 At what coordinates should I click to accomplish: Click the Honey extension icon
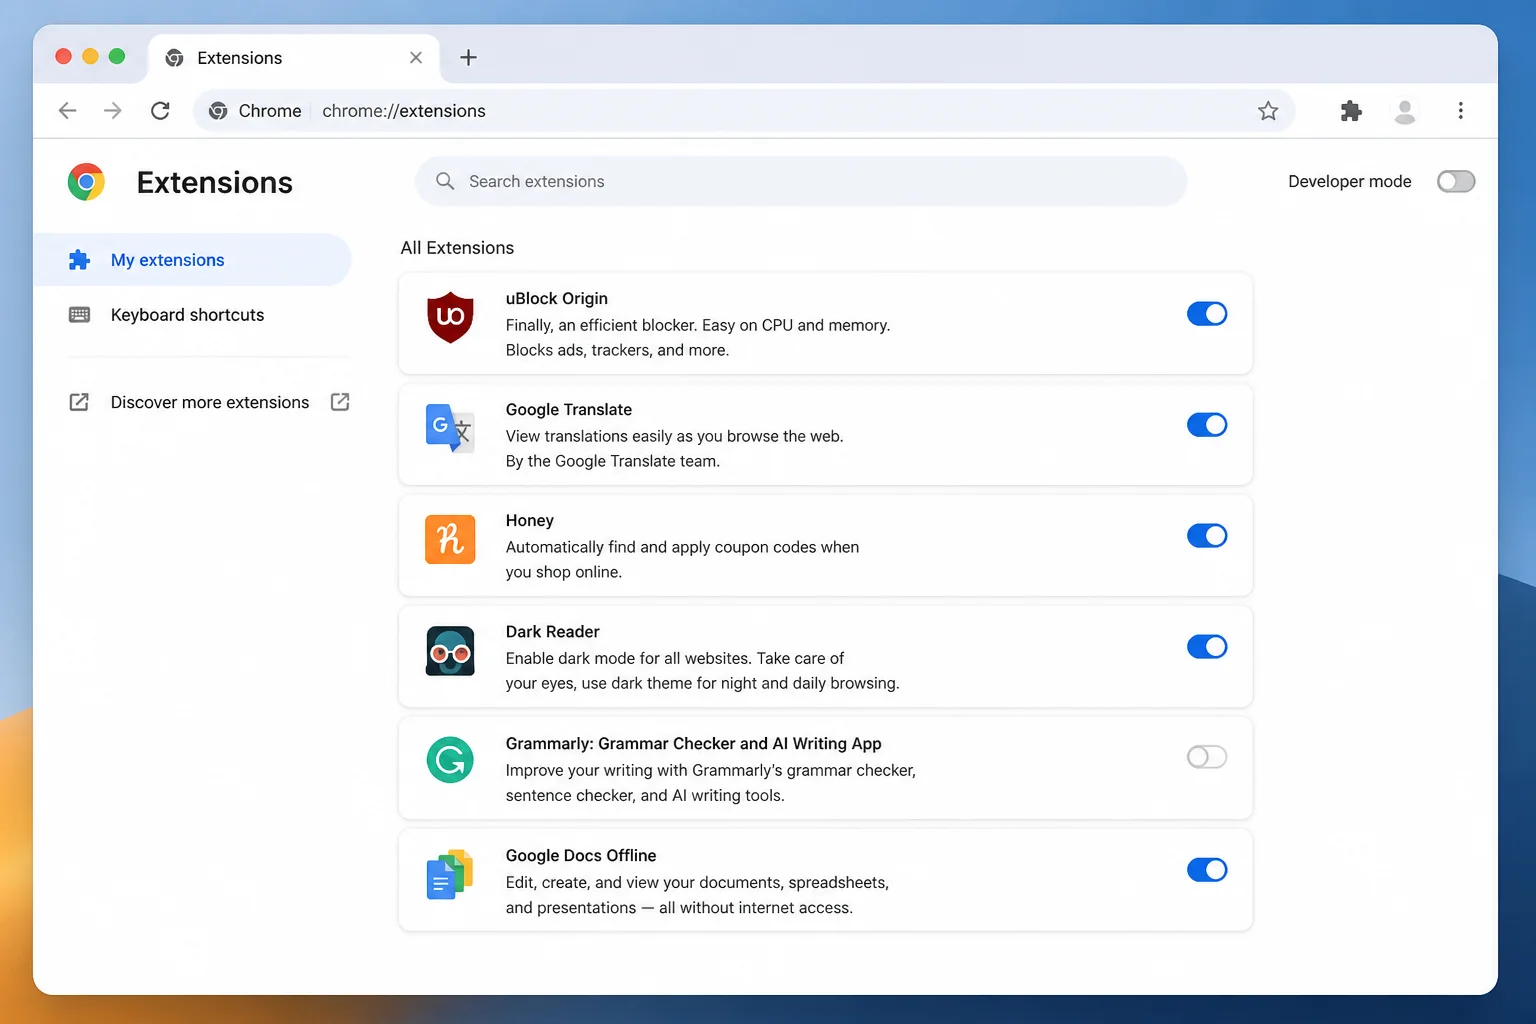[x=450, y=539]
